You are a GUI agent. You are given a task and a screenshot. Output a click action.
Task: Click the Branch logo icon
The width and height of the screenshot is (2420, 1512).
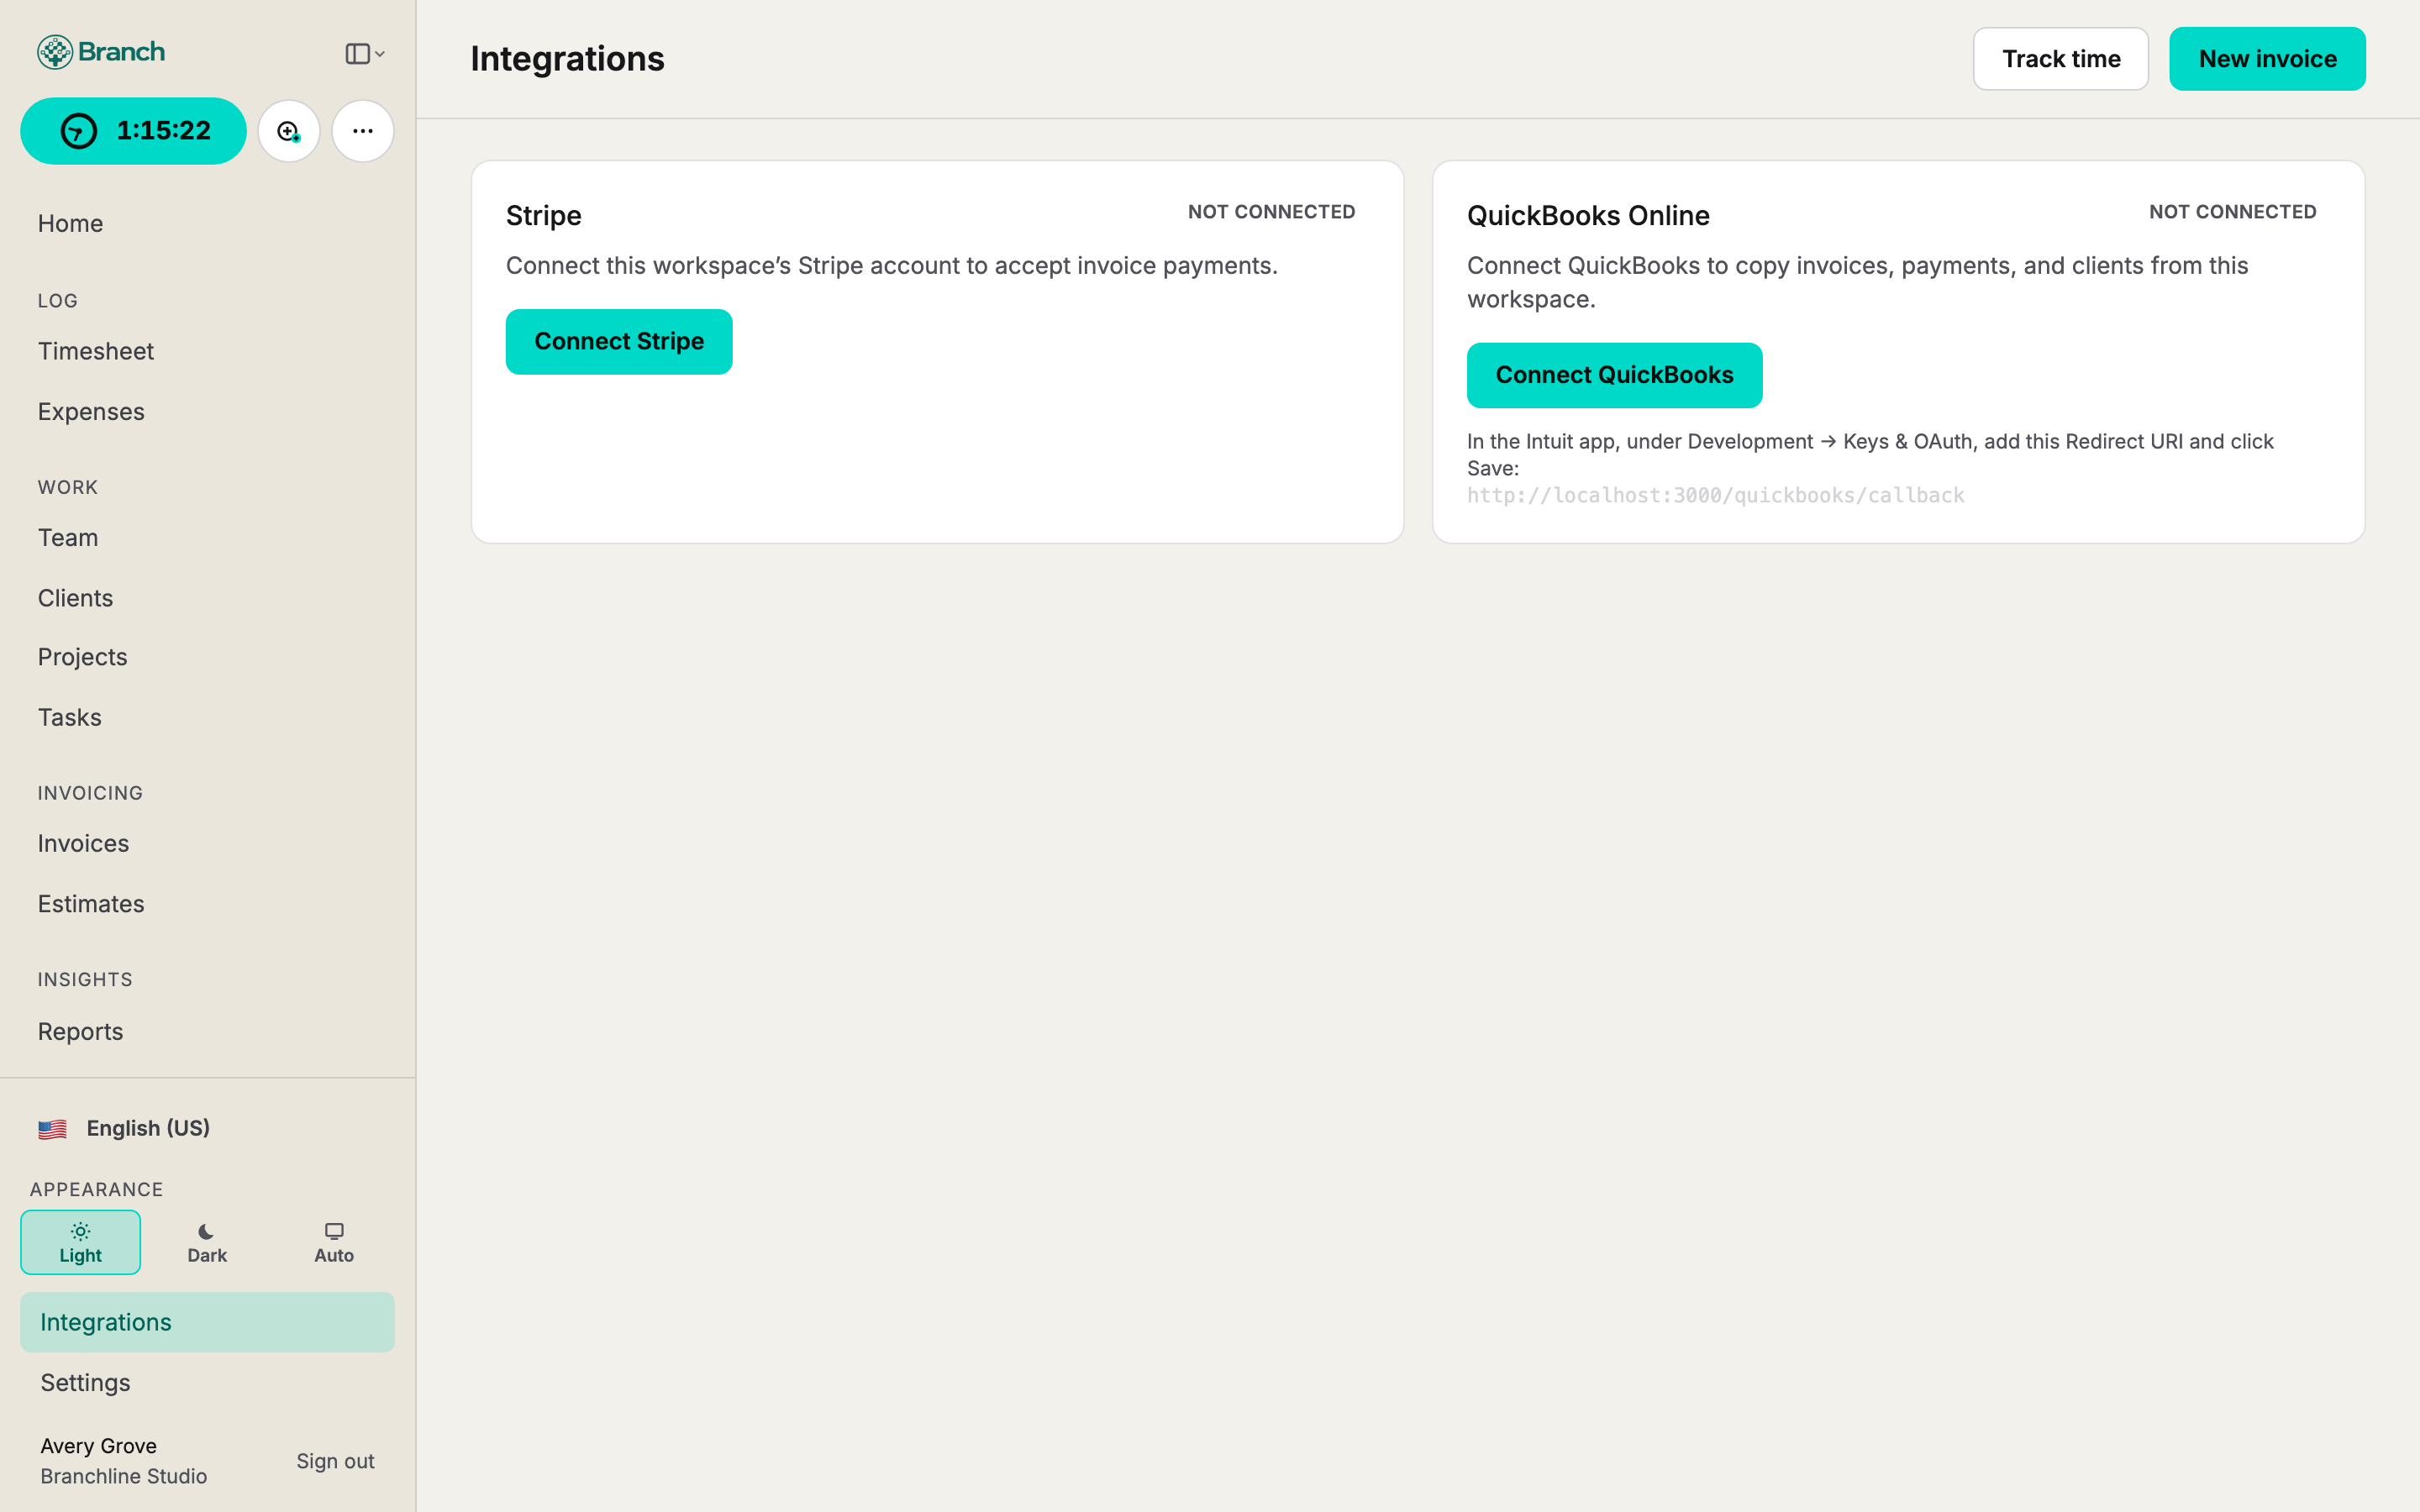pyautogui.click(x=55, y=52)
